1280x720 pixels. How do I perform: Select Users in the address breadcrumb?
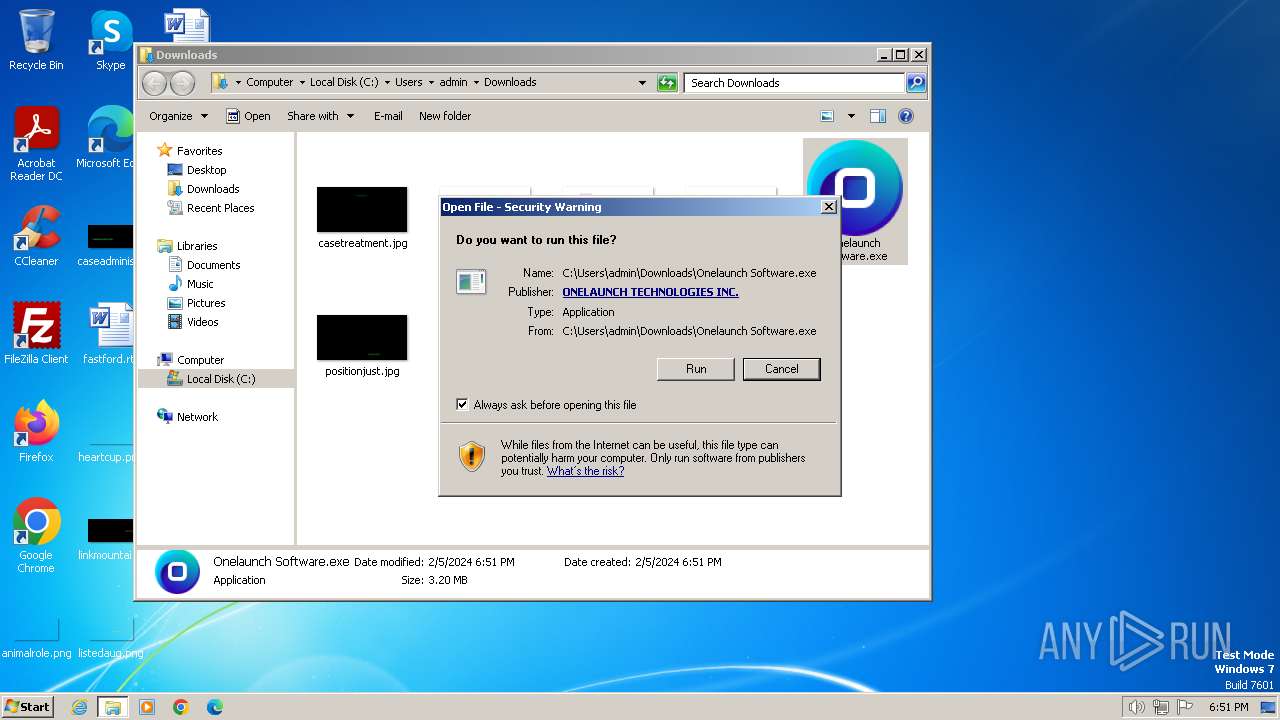[408, 82]
